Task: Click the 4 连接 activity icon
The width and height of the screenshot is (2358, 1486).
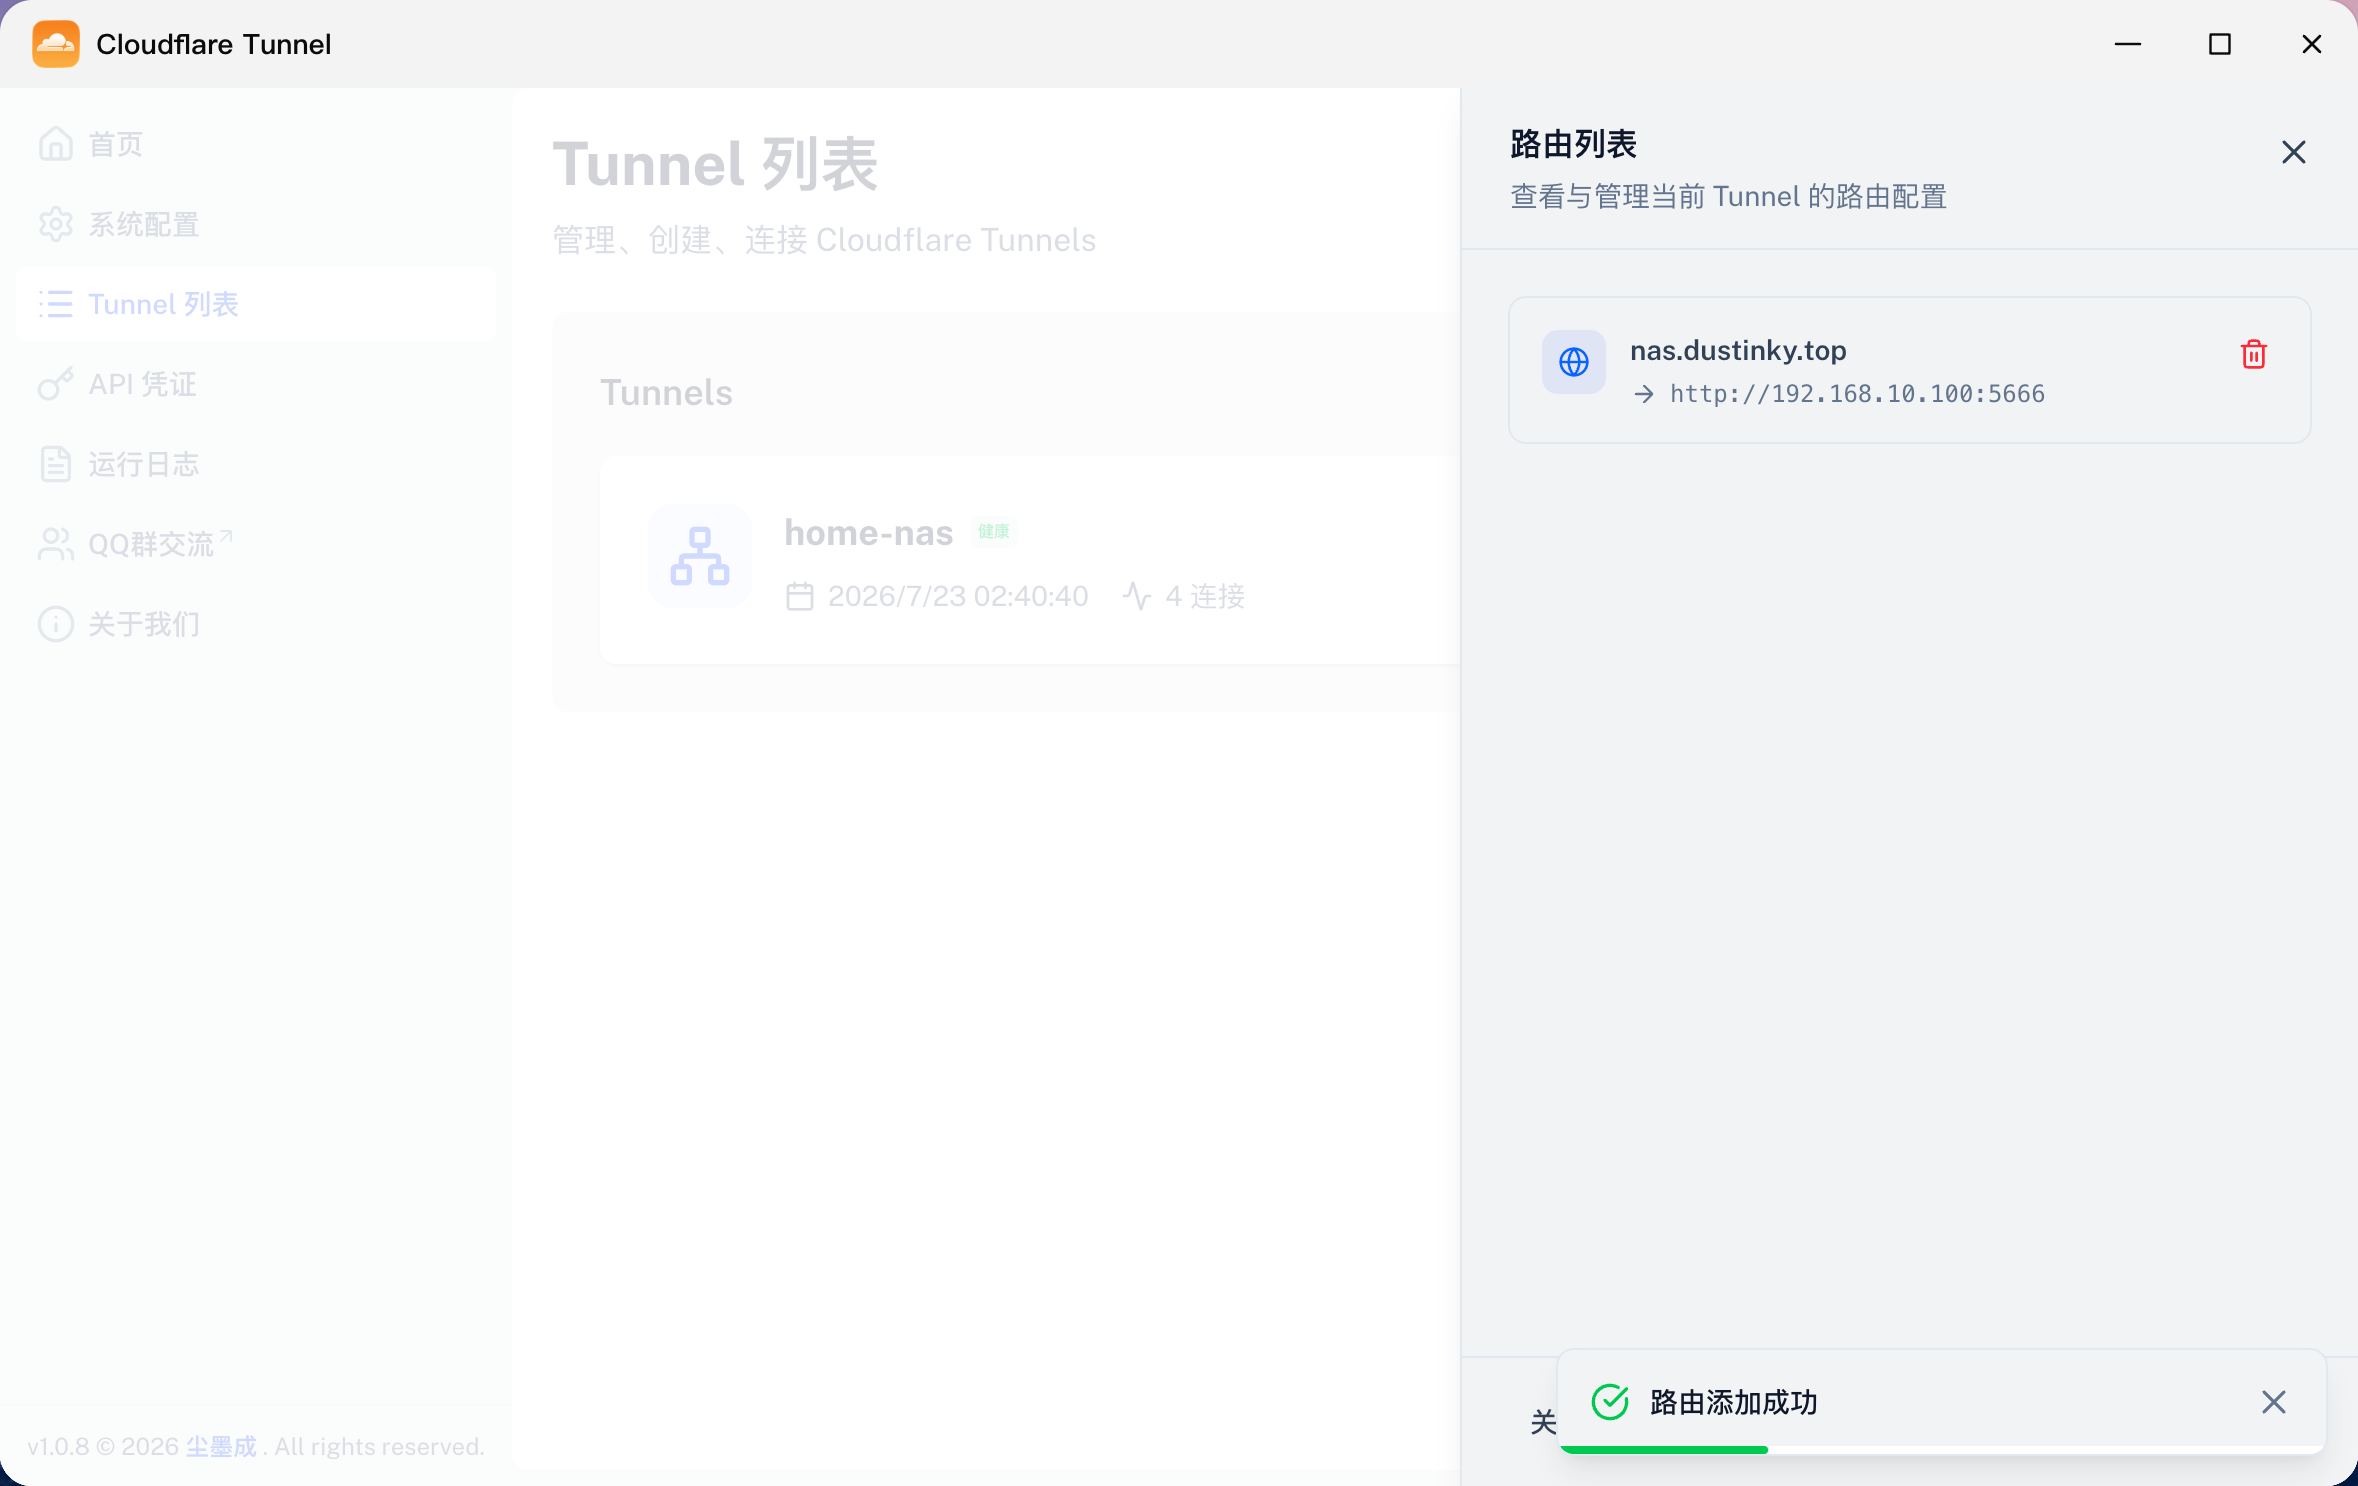Action: 1137,596
